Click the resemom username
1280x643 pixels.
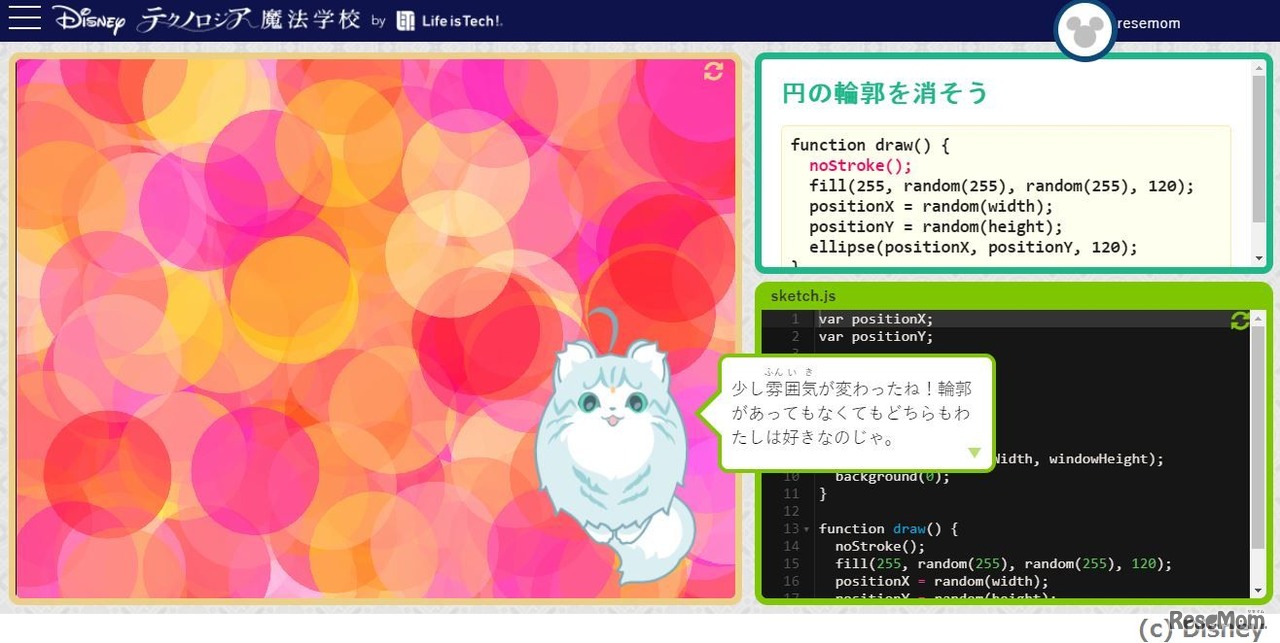(x=1148, y=23)
